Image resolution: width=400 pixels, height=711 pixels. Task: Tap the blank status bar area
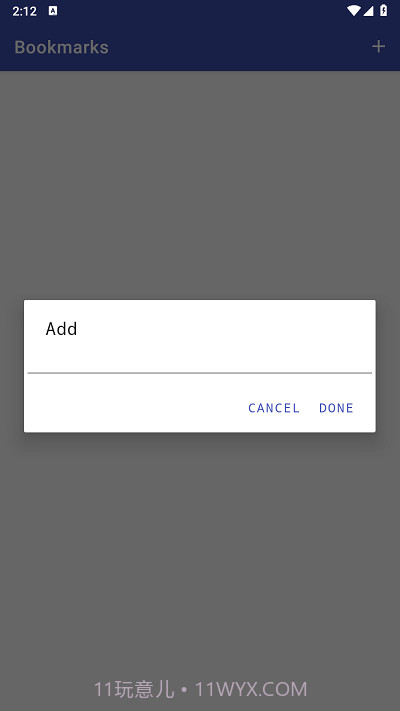click(x=200, y=11)
